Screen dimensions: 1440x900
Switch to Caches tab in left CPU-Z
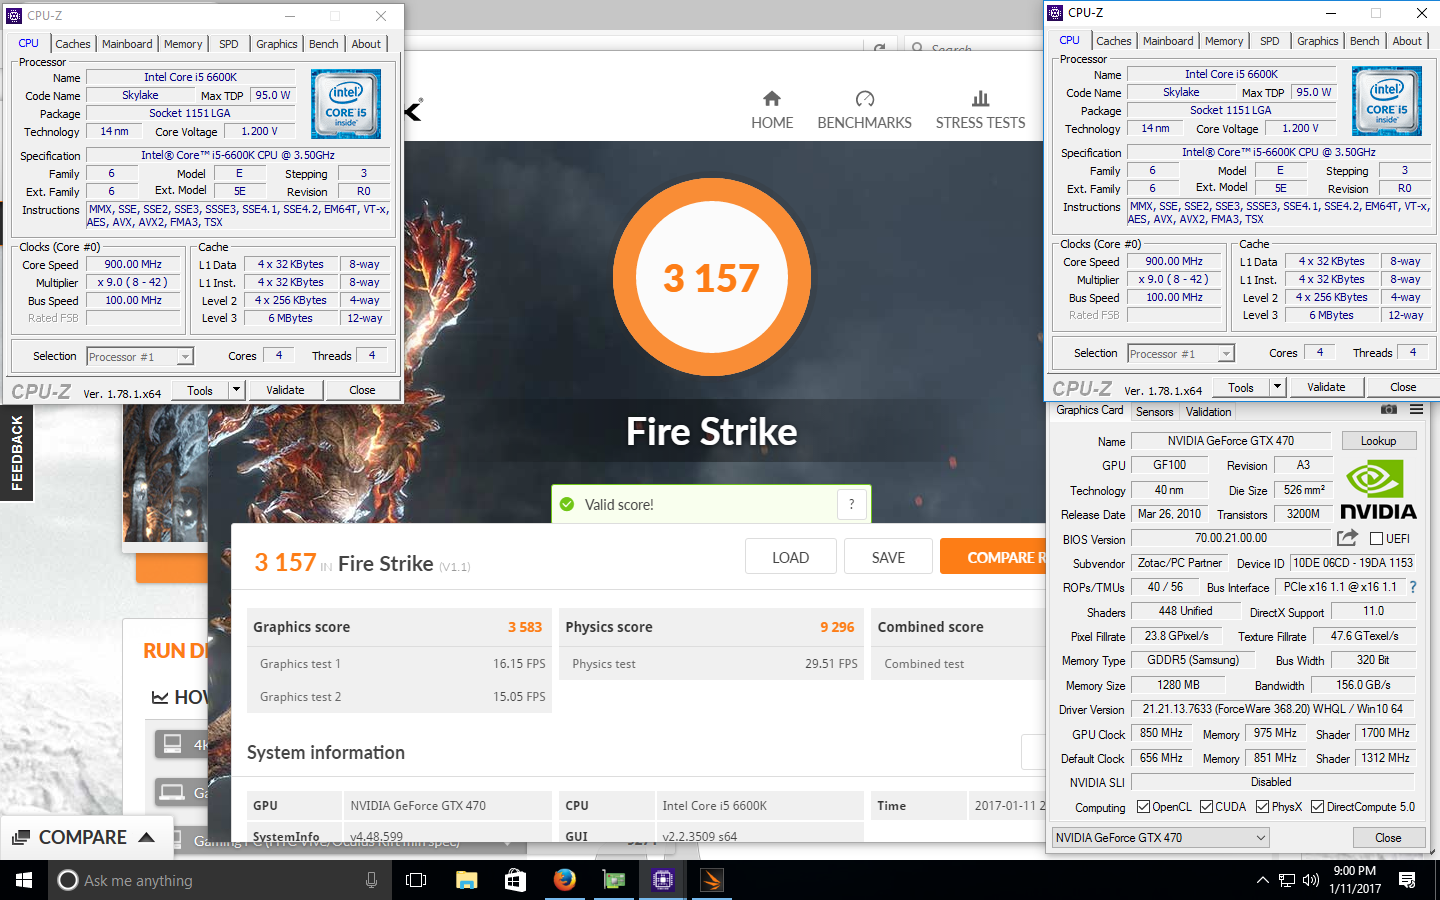pos(73,44)
